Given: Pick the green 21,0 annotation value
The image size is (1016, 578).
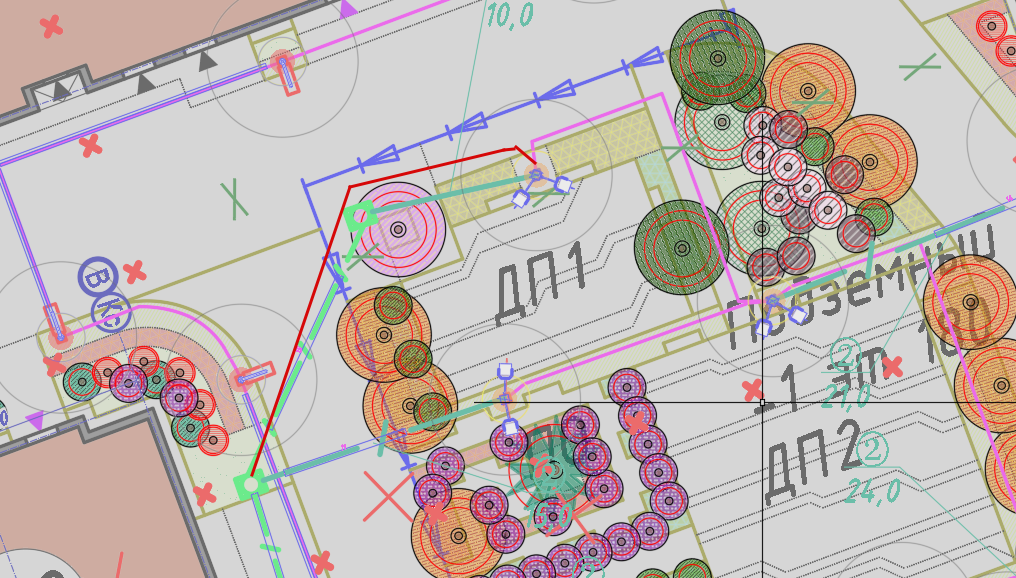Looking at the screenshot, I should [845, 395].
